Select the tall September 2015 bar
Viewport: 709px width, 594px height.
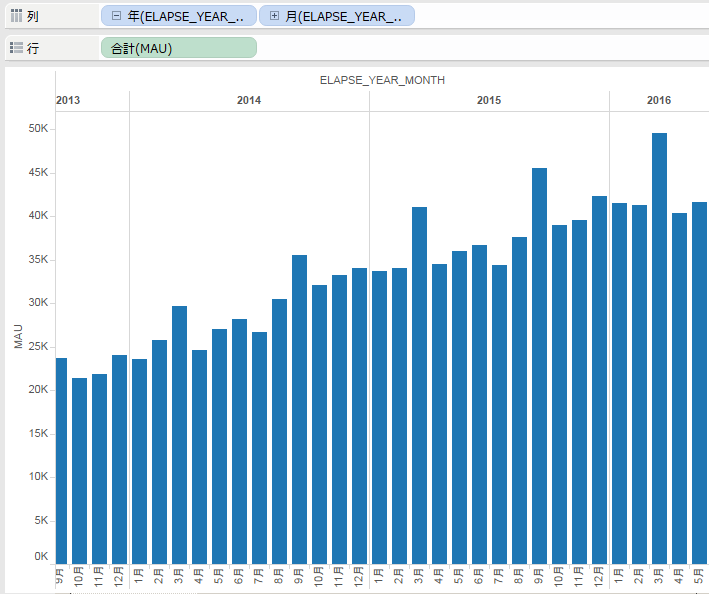pos(539,366)
